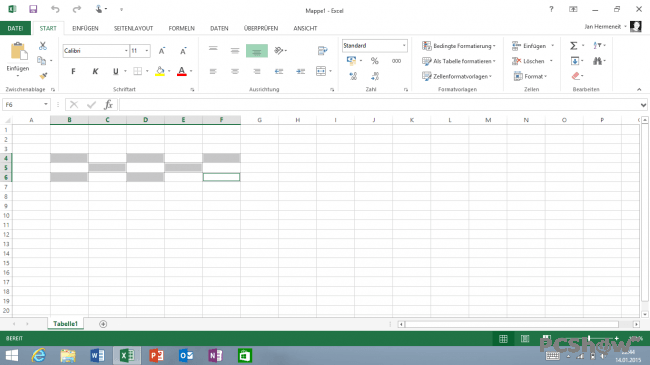Select the Tabelle1 sheet tab
The width and height of the screenshot is (650, 365).
point(65,324)
